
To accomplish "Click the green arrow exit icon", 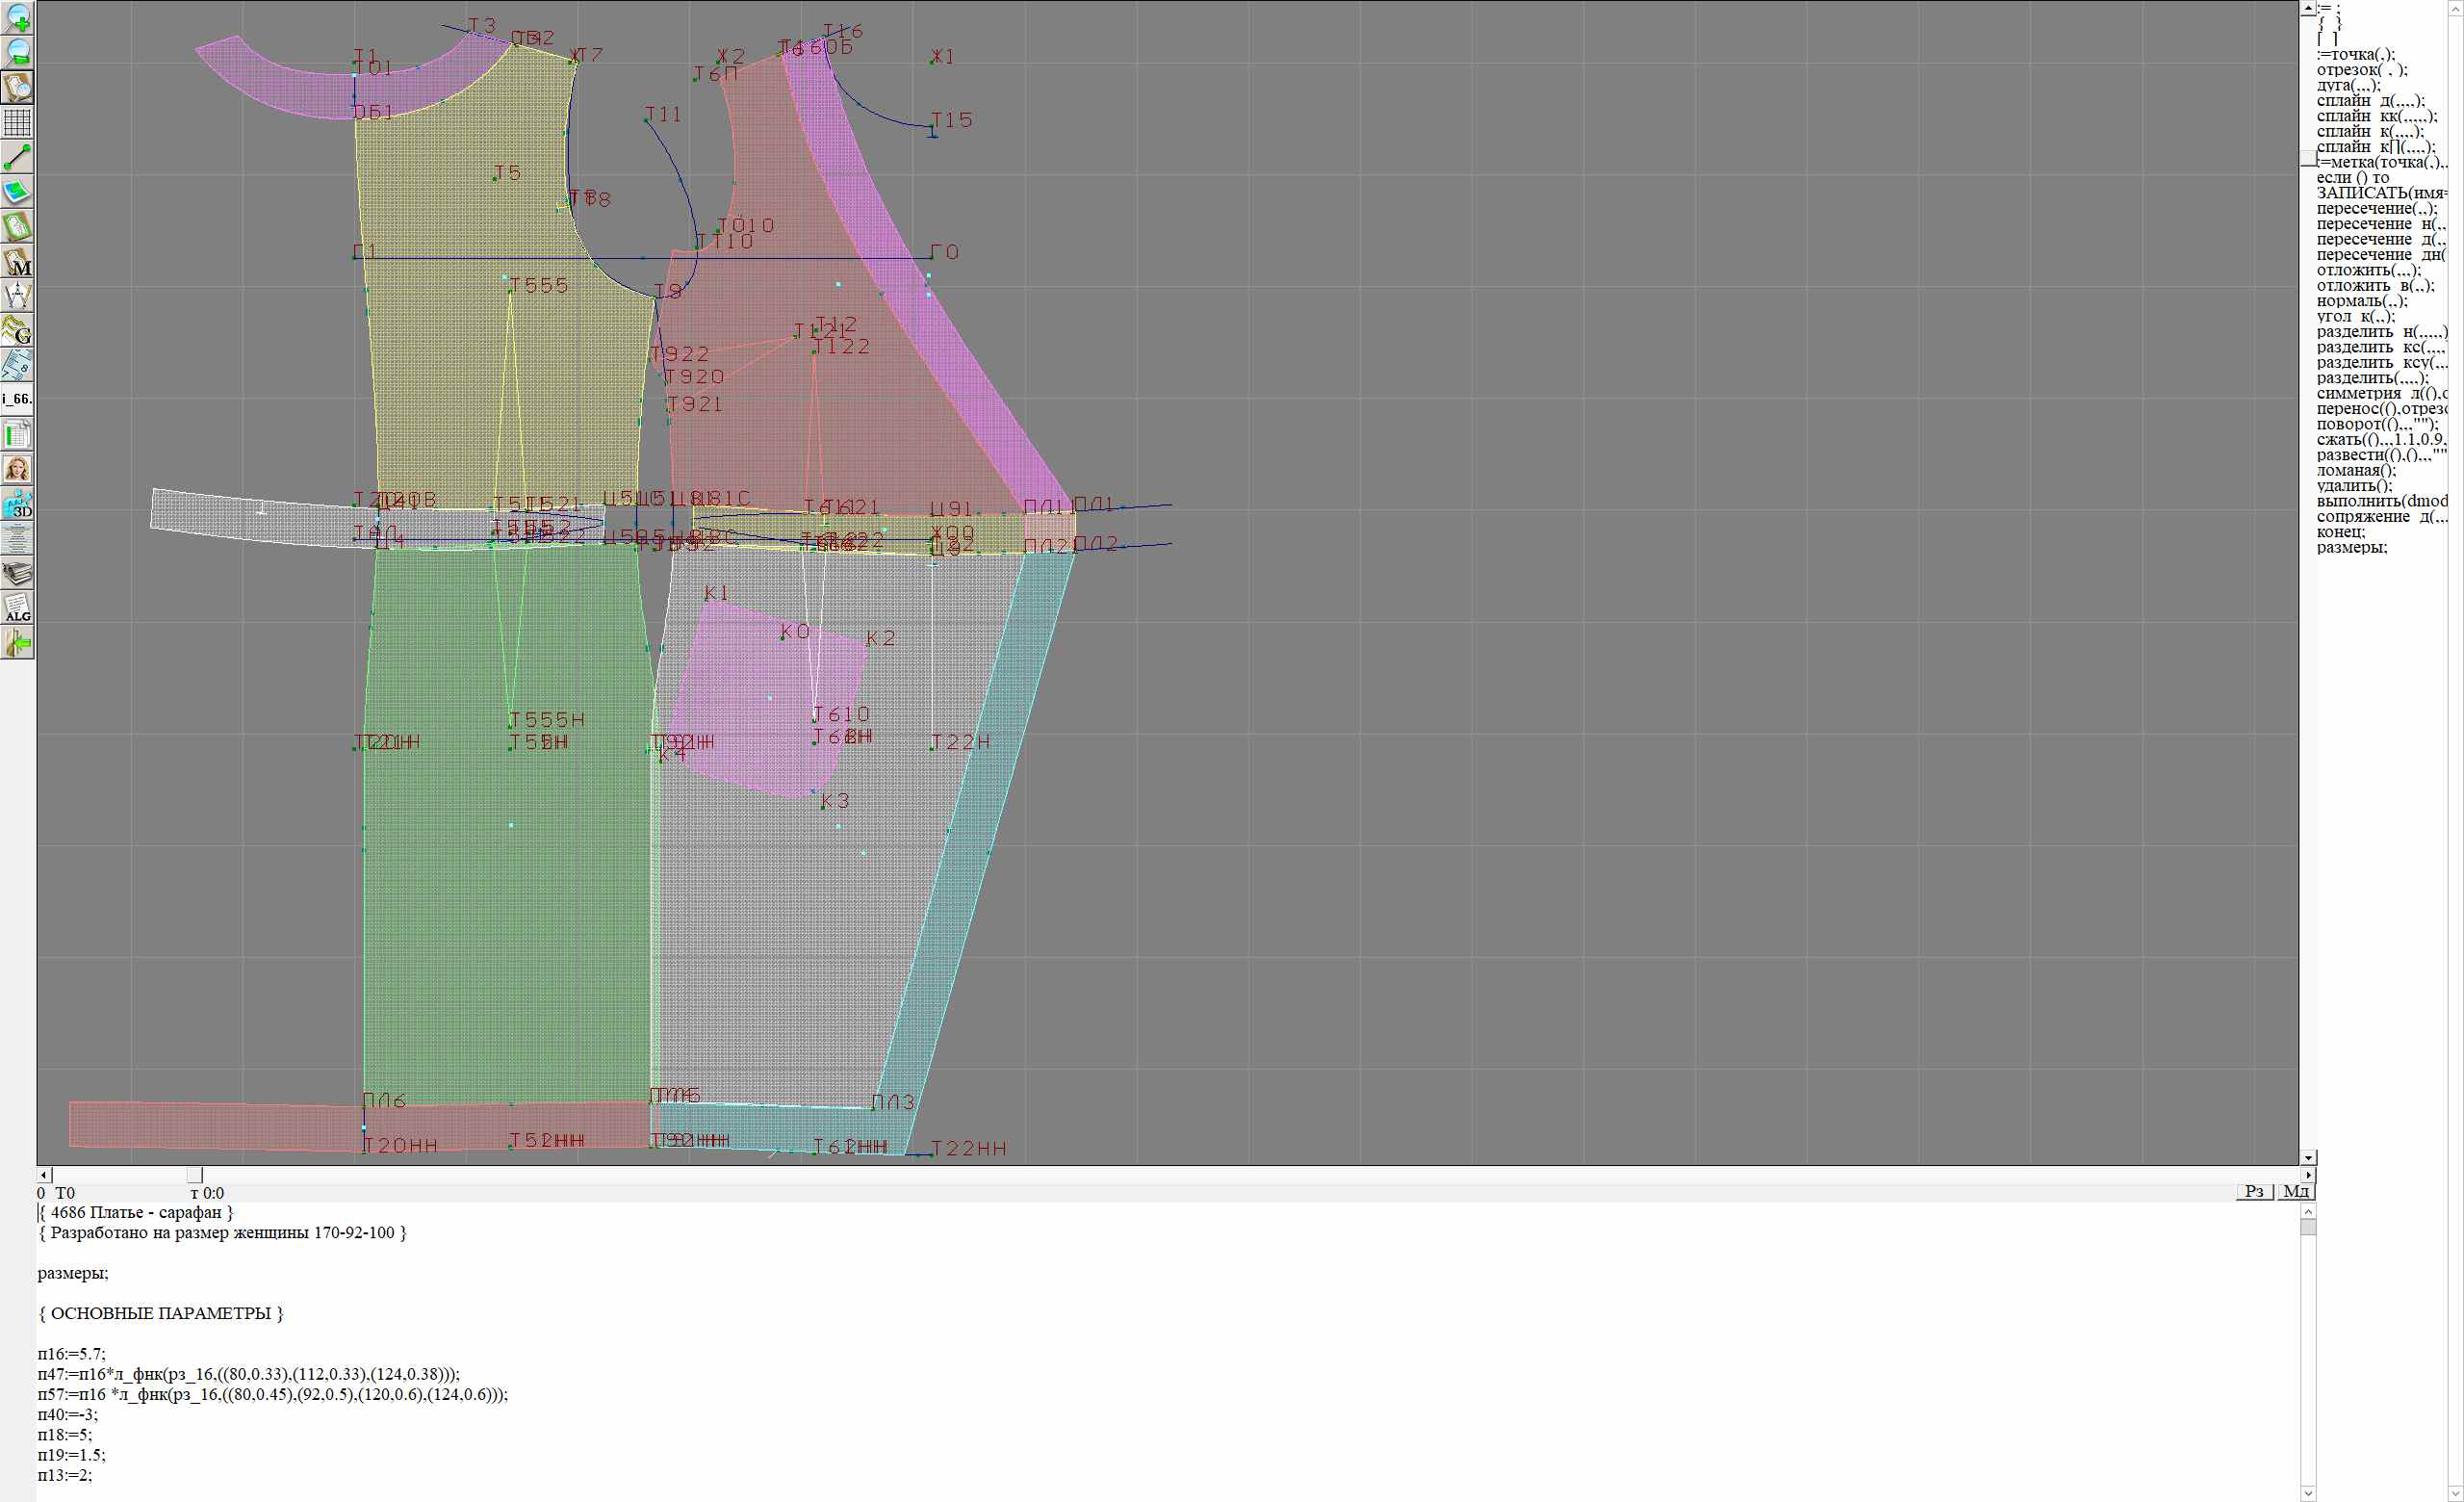I will coord(18,643).
